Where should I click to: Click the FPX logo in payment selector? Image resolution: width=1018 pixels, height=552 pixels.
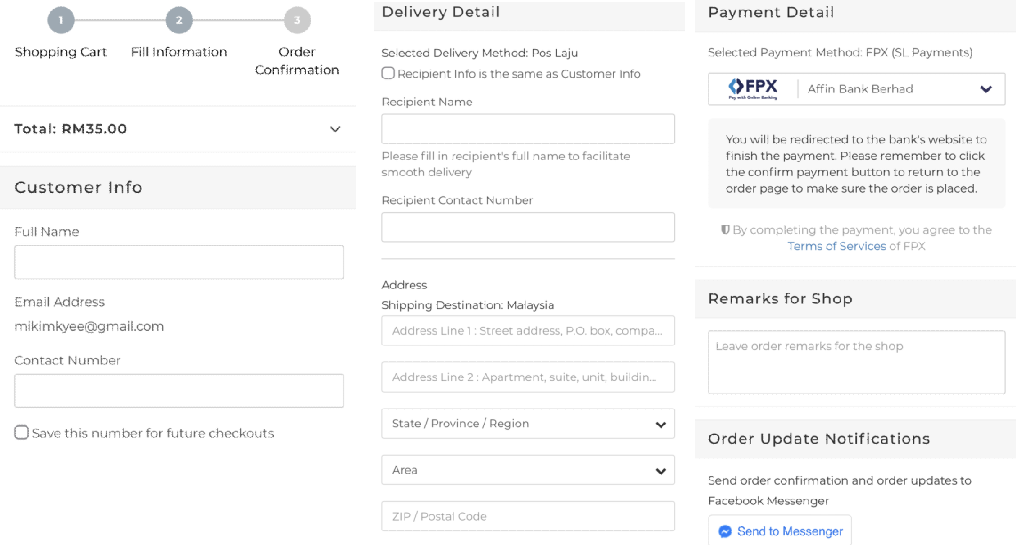pos(753,88)
